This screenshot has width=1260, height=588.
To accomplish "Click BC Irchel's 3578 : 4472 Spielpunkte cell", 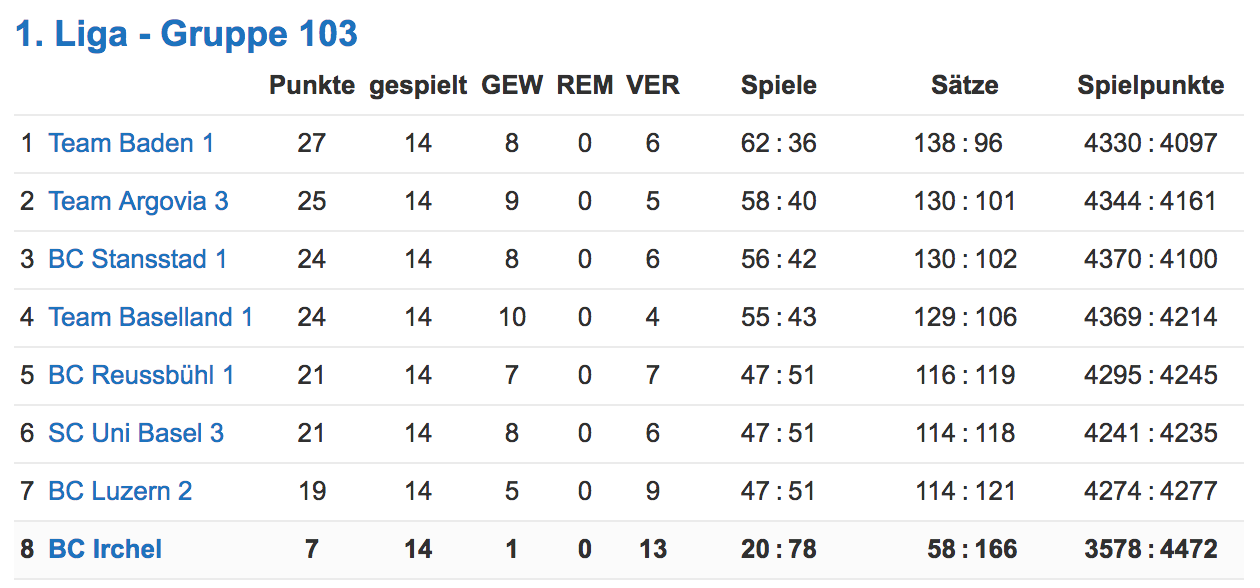I will click(1151, 549).
